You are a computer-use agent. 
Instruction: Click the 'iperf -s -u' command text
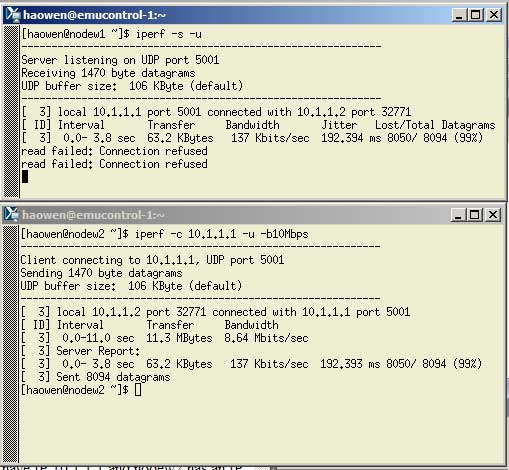coord(169,34)
